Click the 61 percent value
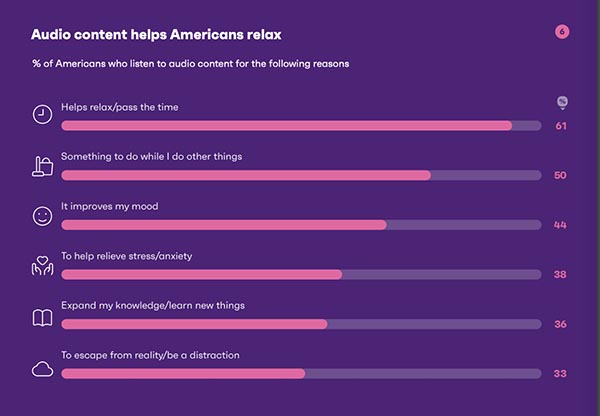 point(561,126)
